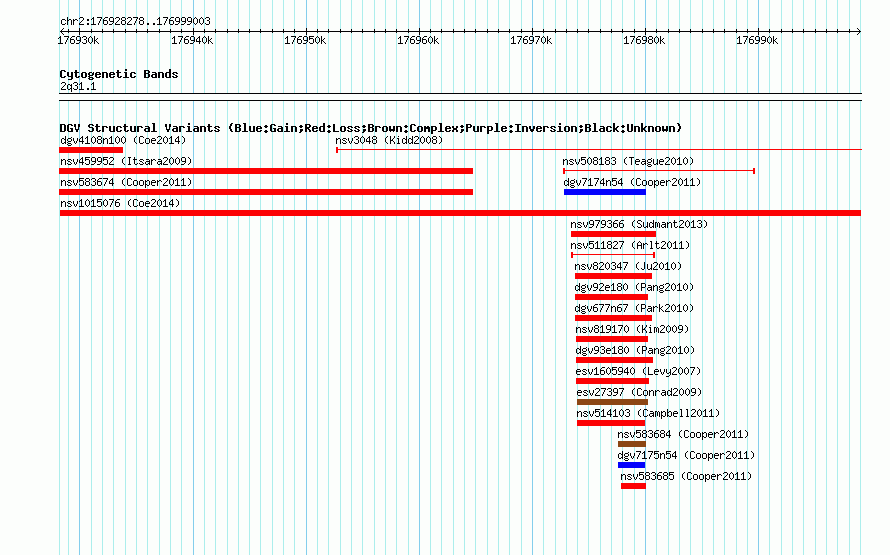Open nsv820347 (Ju2010) label
The image size is (890, 555).
628,266
